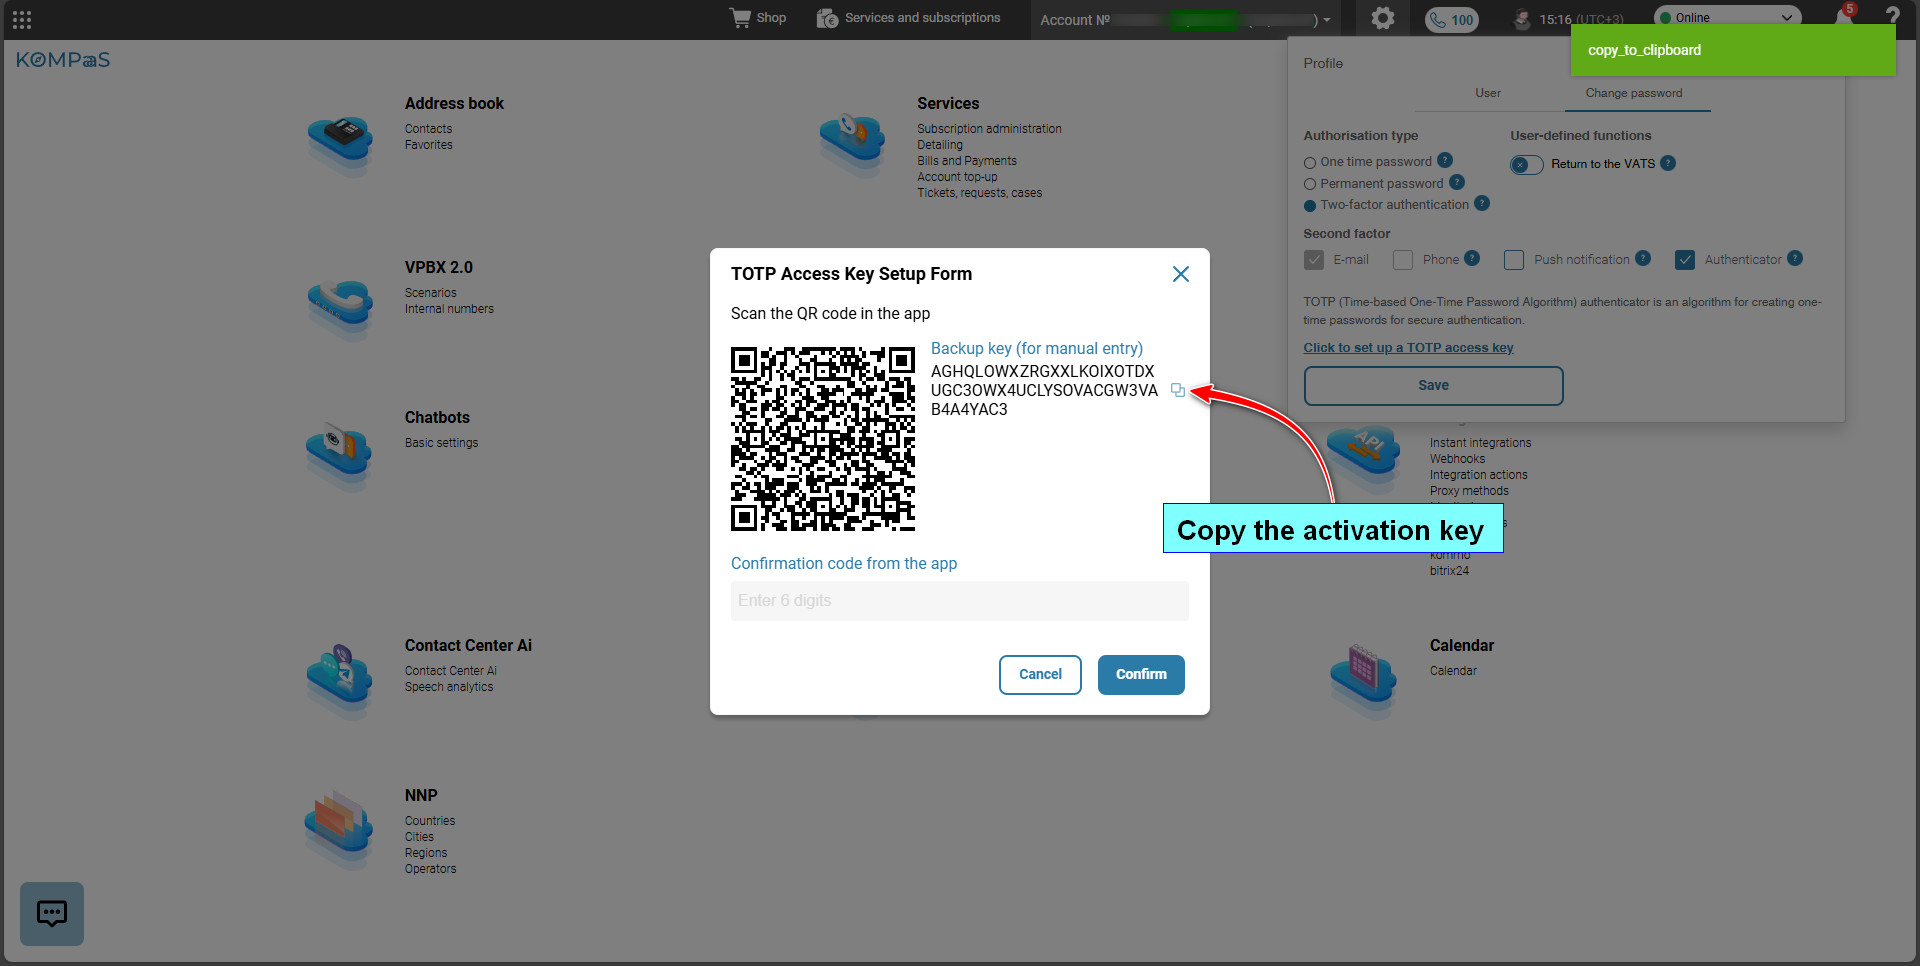Open Internal numbers
The width and height of the screenshot is (1920, 966).
pyautogui.click(x=449, y=309)
